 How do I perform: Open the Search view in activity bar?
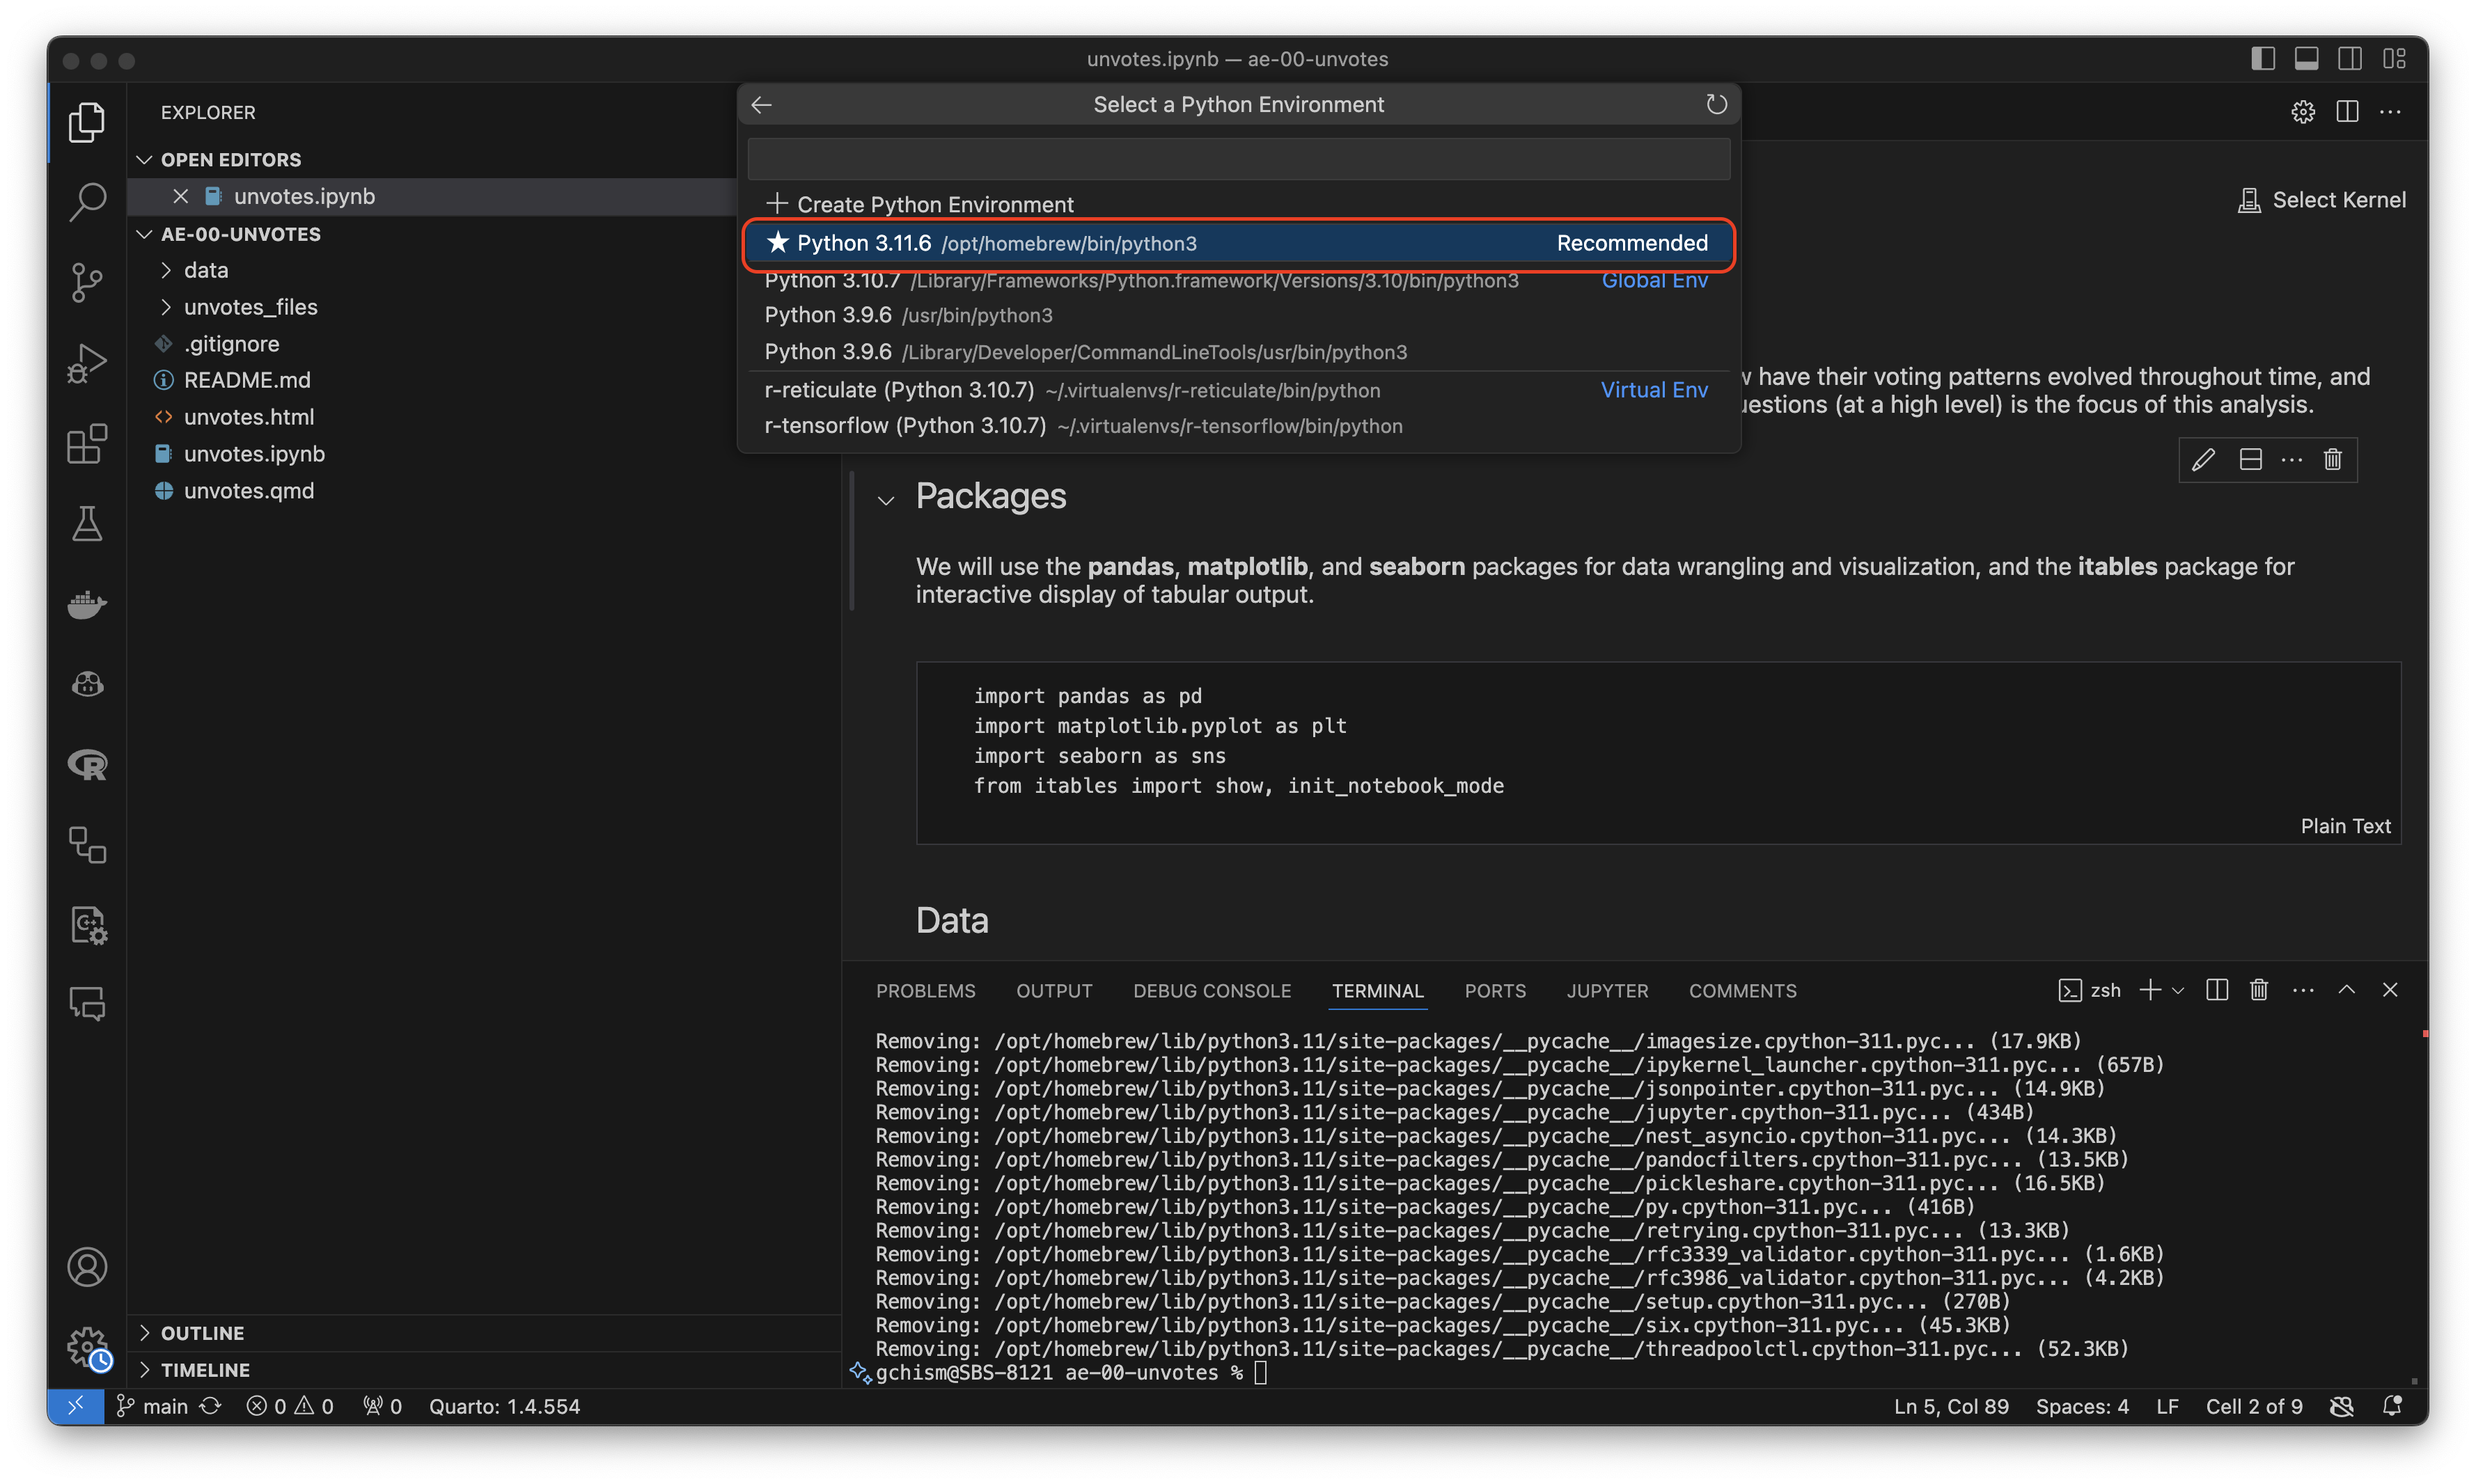click(87, 201)
